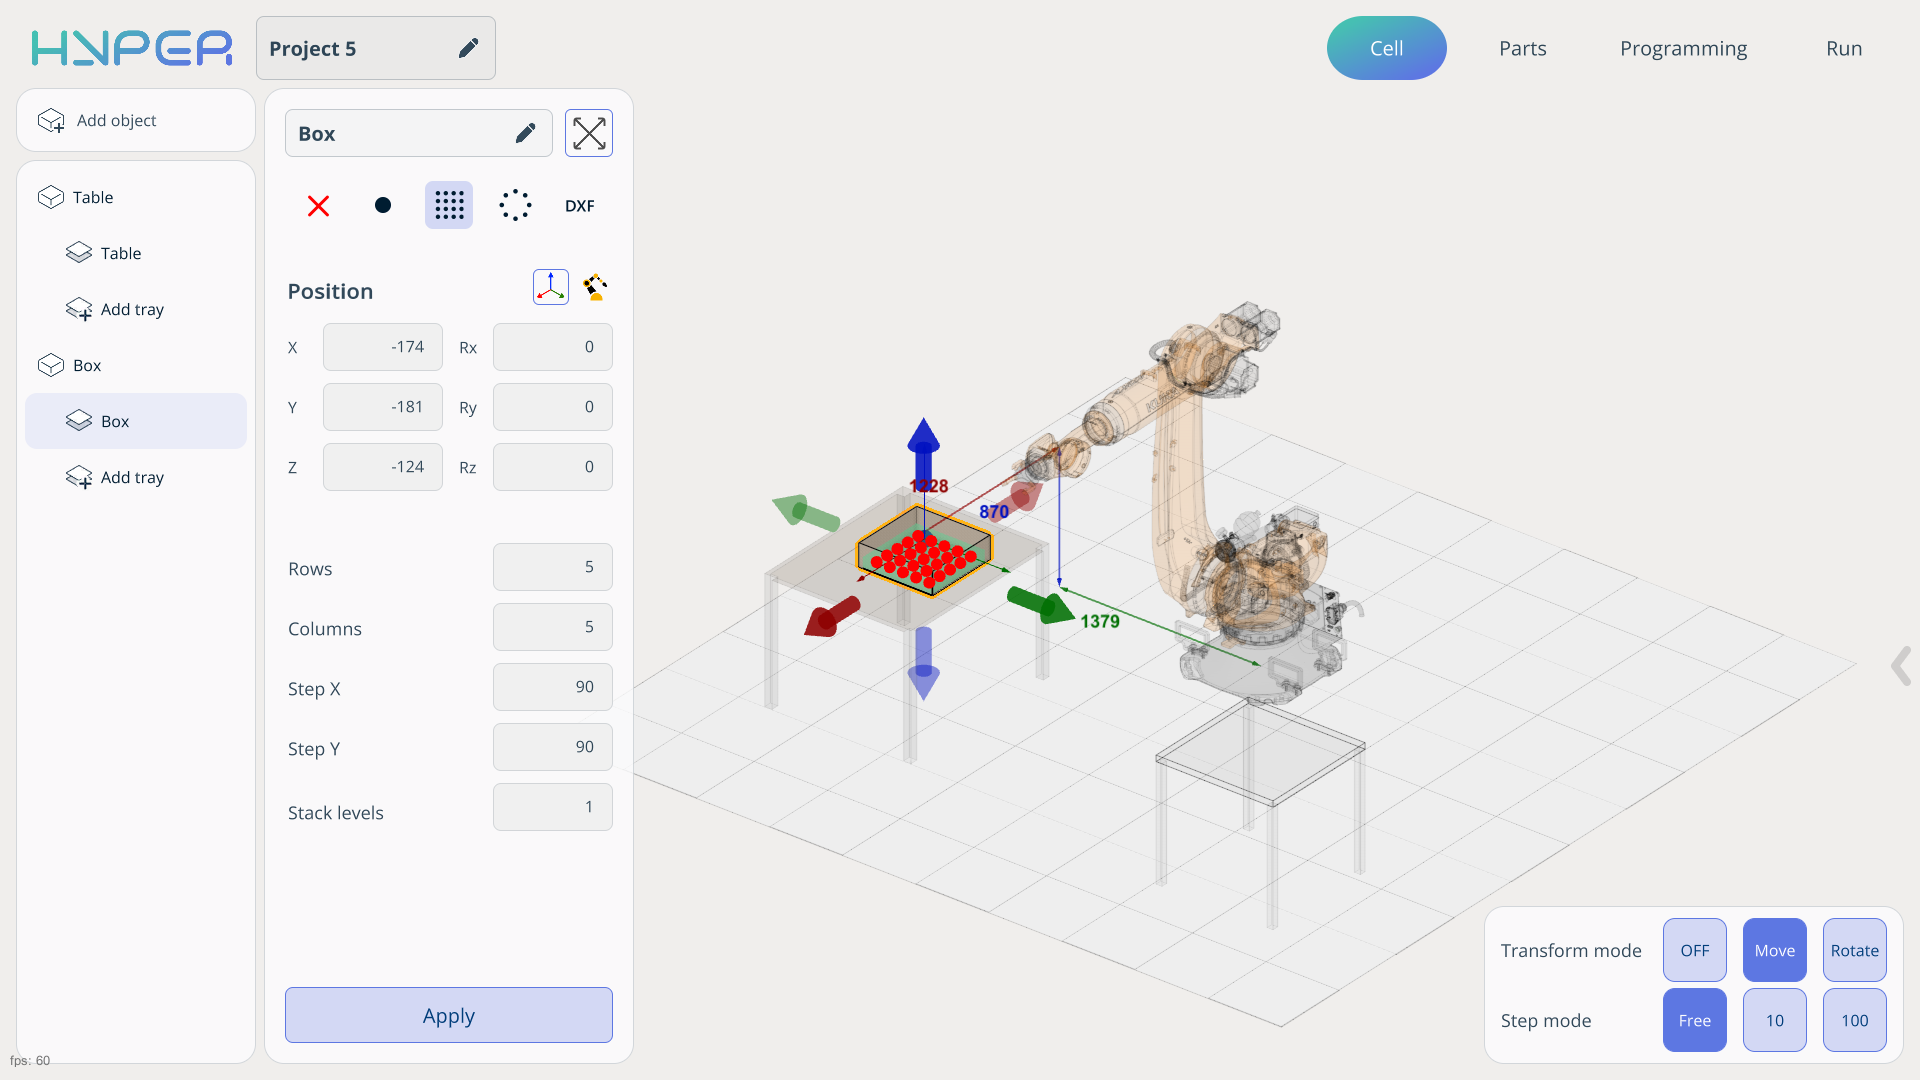Edit the Project 5 name pencil icon
The height and width of the screenshot is (1080, 1920).
(468, 48)
